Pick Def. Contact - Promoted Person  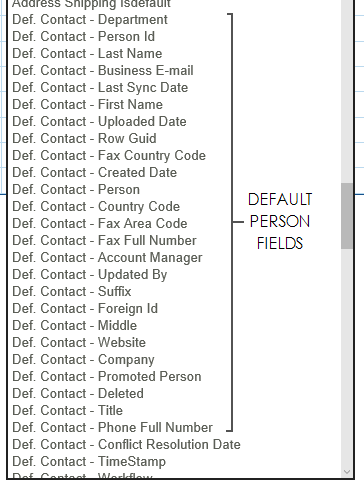tap(107, 376)
